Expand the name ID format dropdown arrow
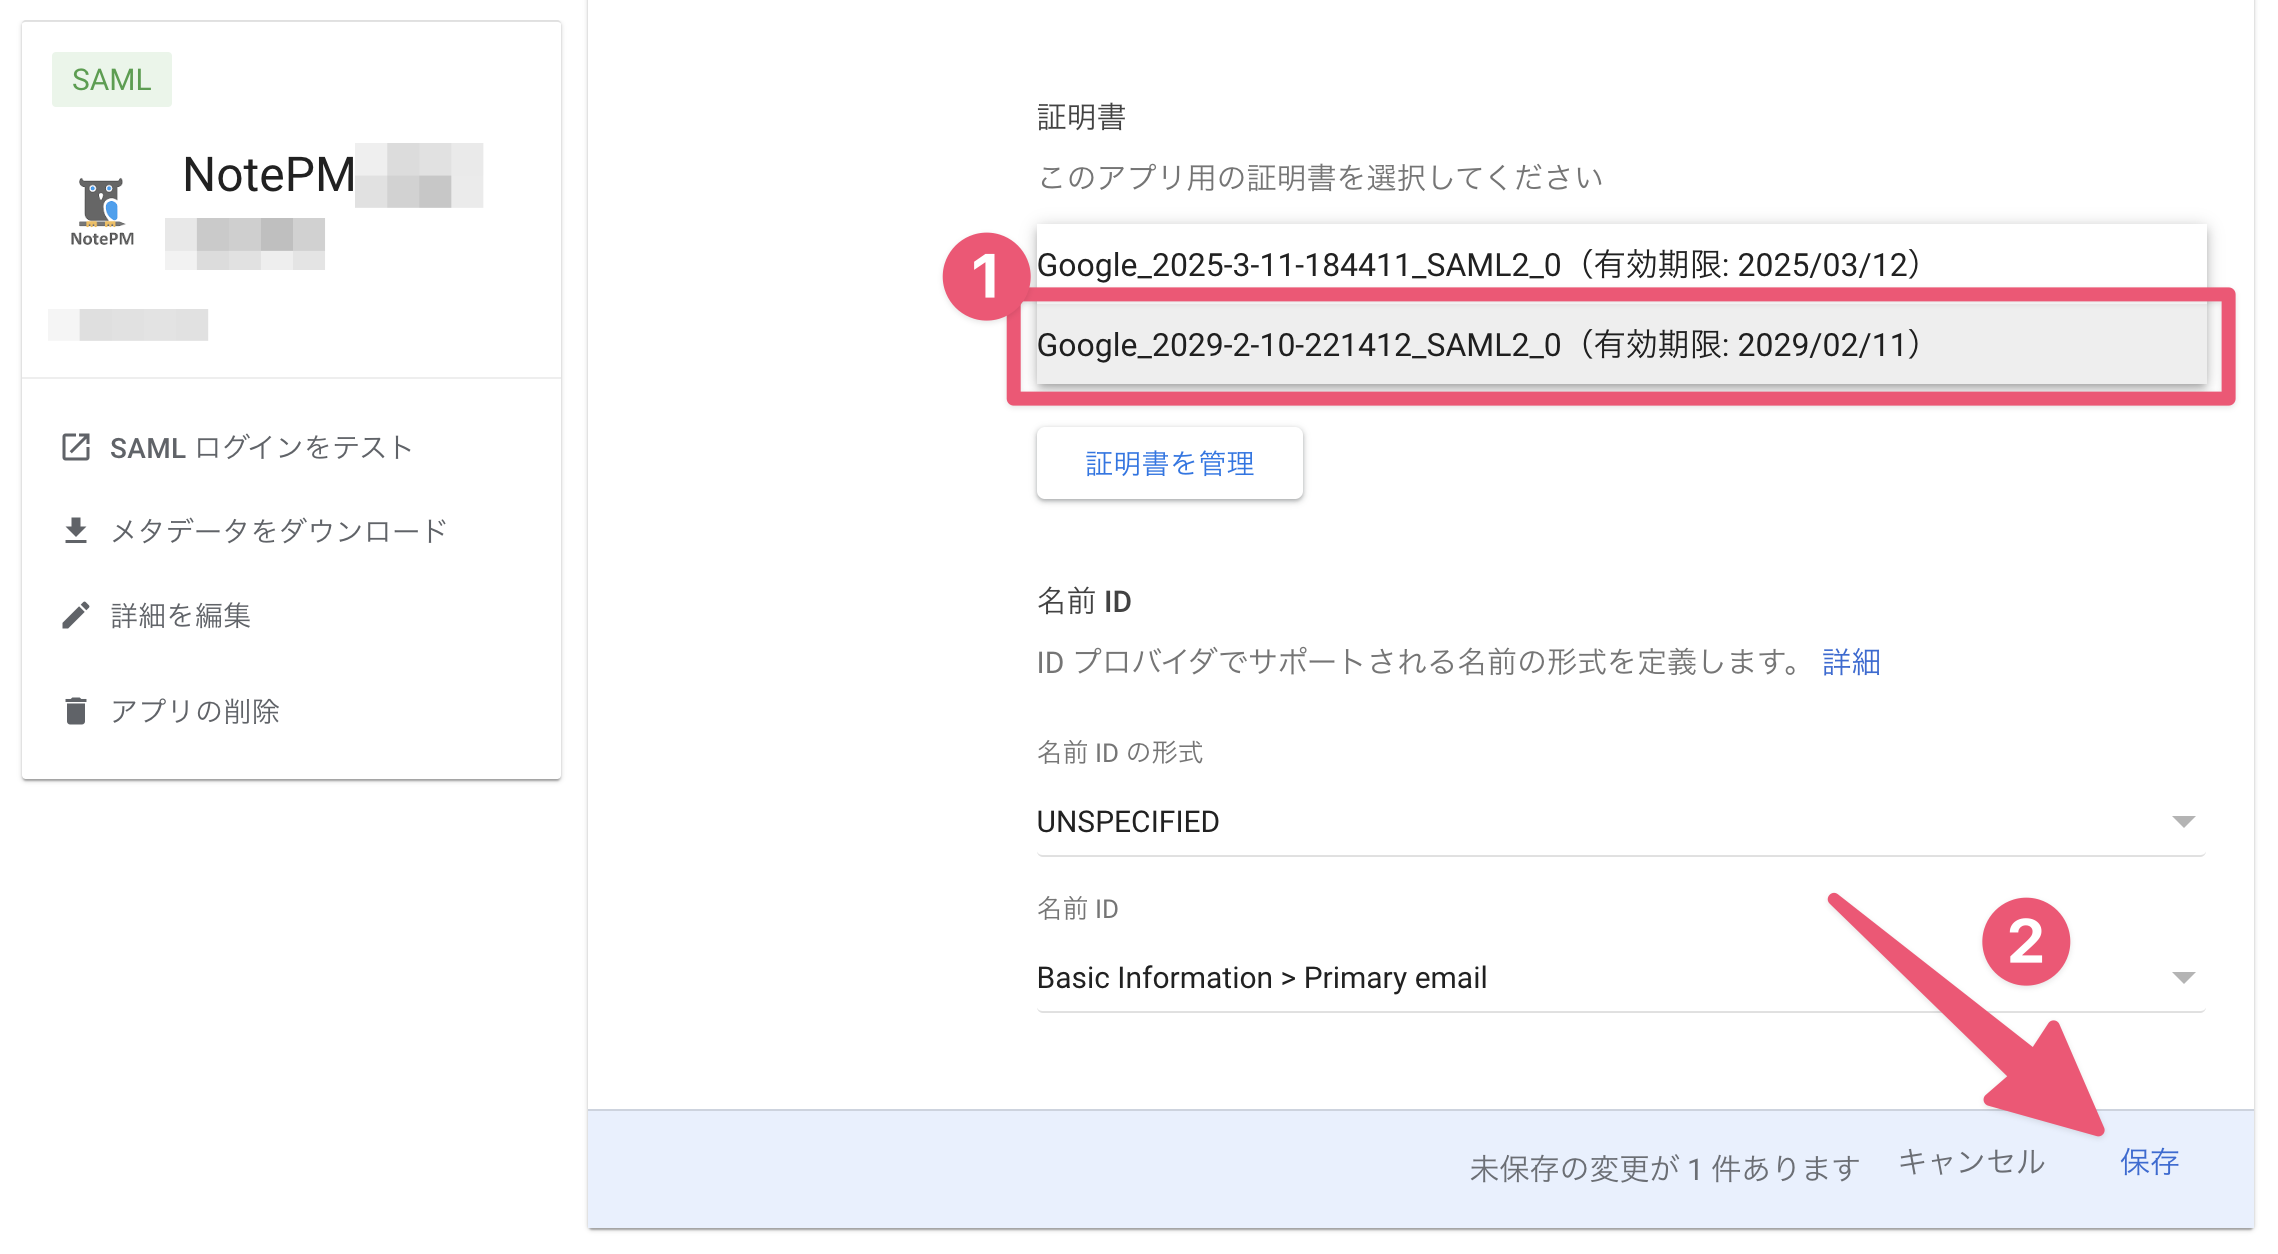 pyautogui.click(x=2184, y=822)
